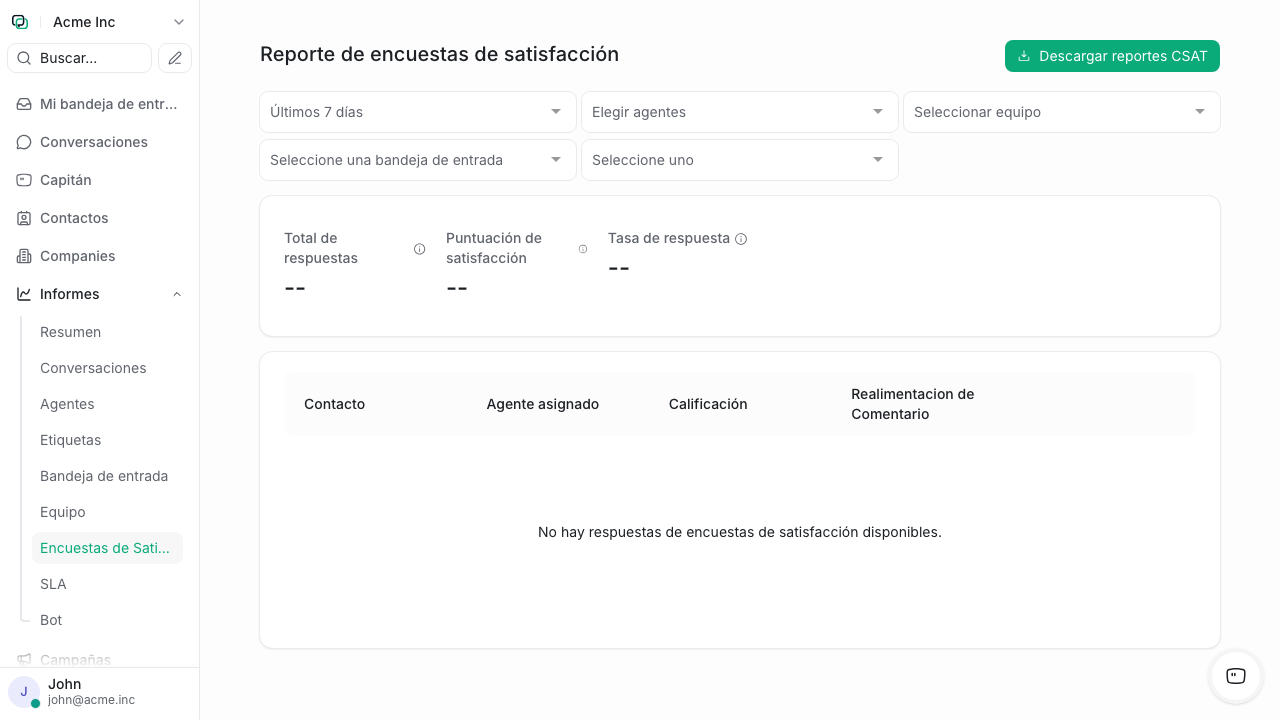
Task: Collapse the Informes section
Action: [176, 294]
